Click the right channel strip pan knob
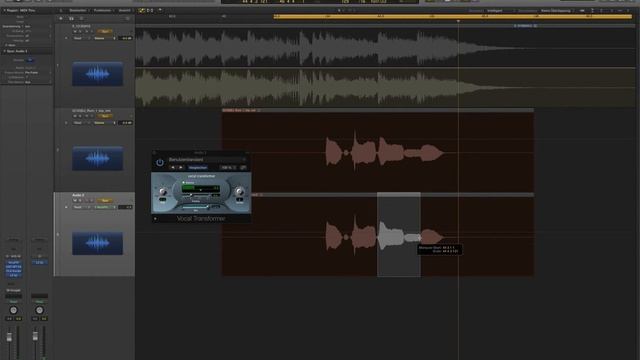Screen dimensions: 640x360 39,310
